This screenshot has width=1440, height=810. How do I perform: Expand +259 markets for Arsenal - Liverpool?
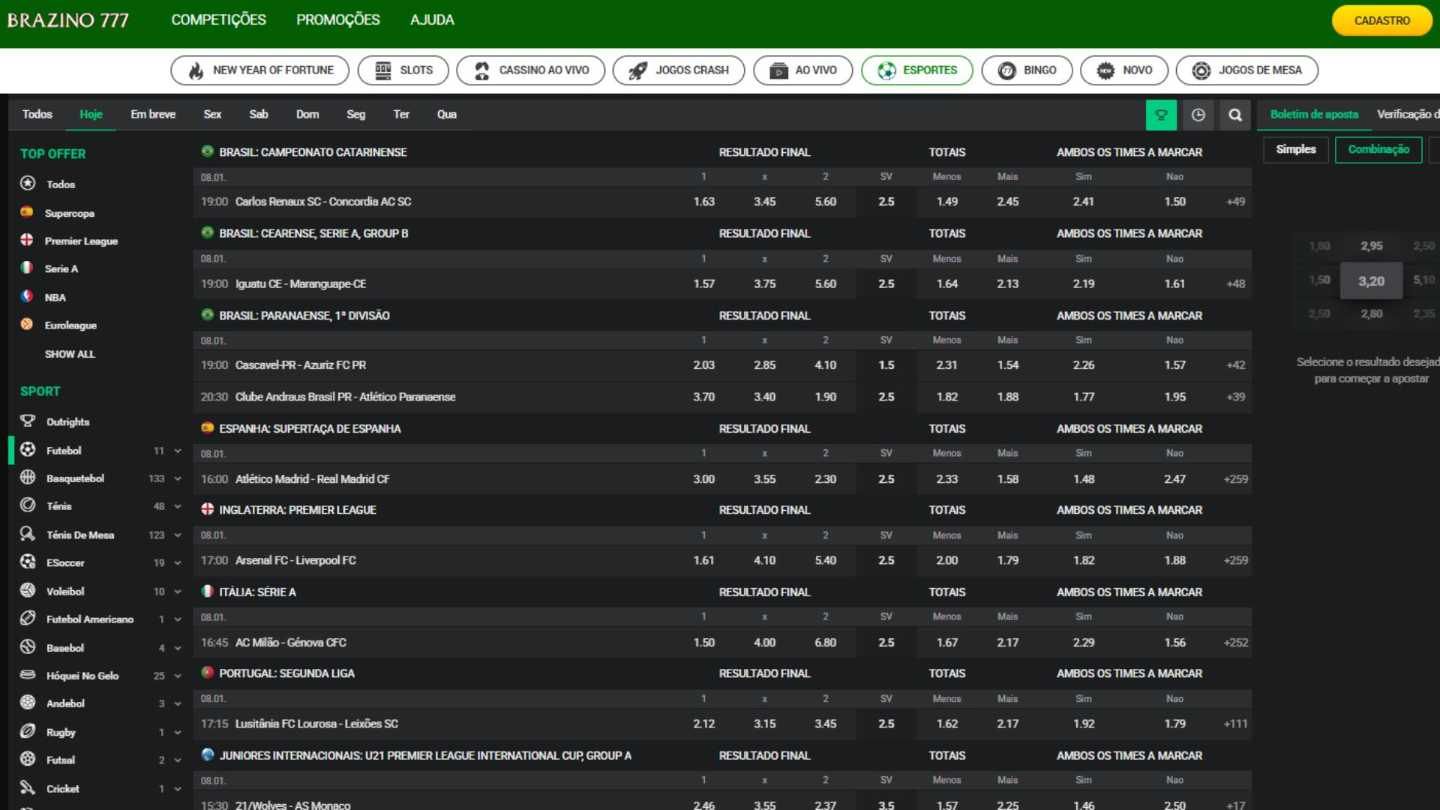[1236, 561]
